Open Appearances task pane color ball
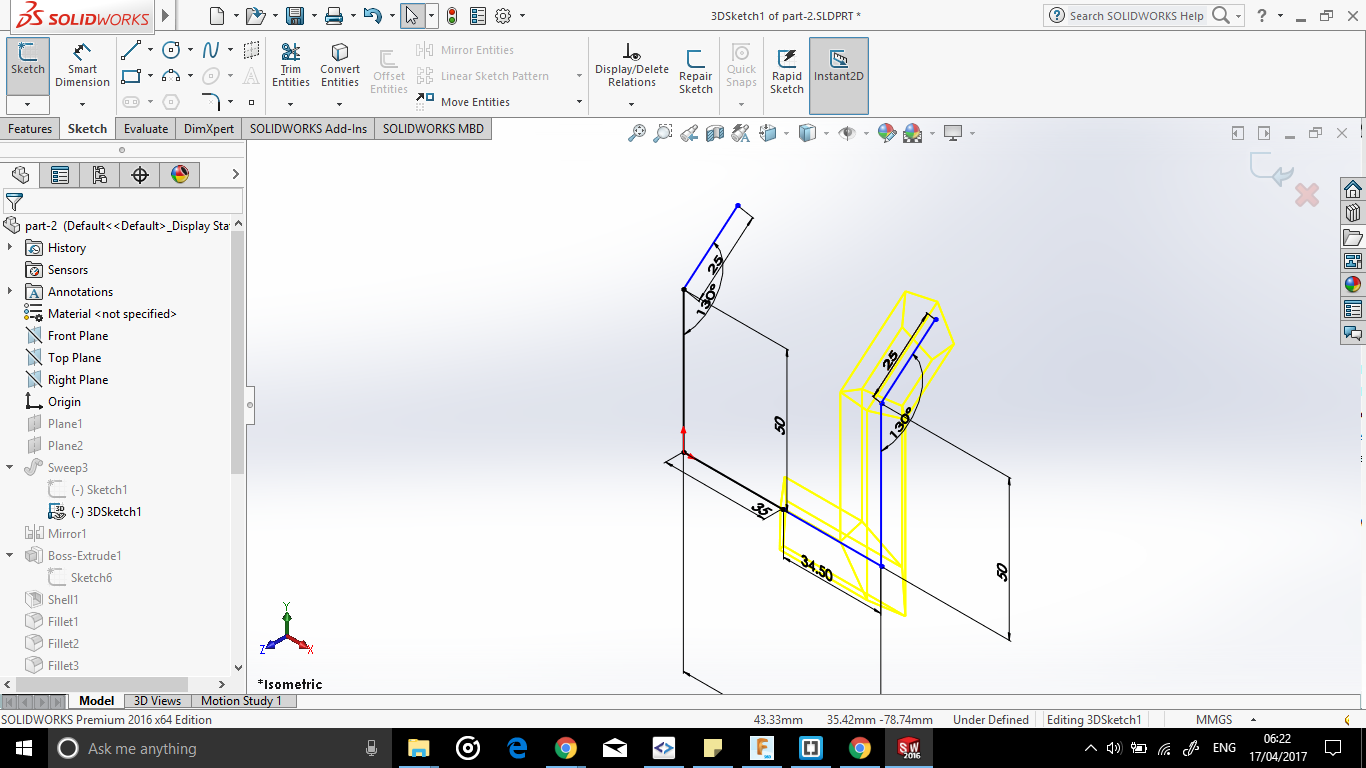1366x768 pixels. tap(1352, 284)
